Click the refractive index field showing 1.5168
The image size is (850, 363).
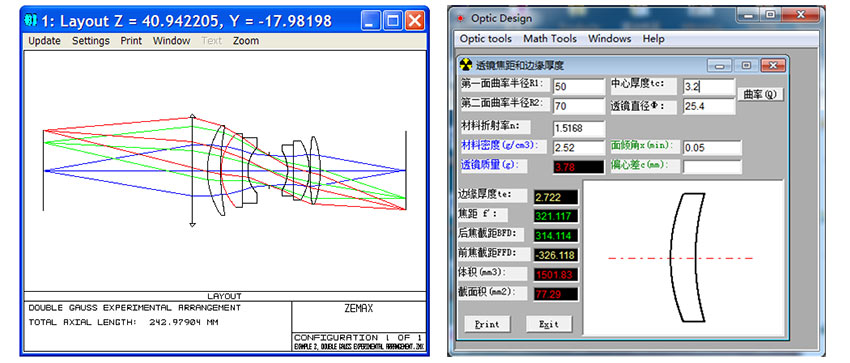(578, 128)
